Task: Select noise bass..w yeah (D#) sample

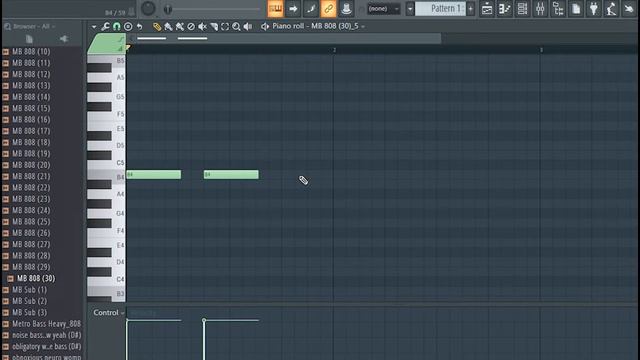Action: [46, 335]
